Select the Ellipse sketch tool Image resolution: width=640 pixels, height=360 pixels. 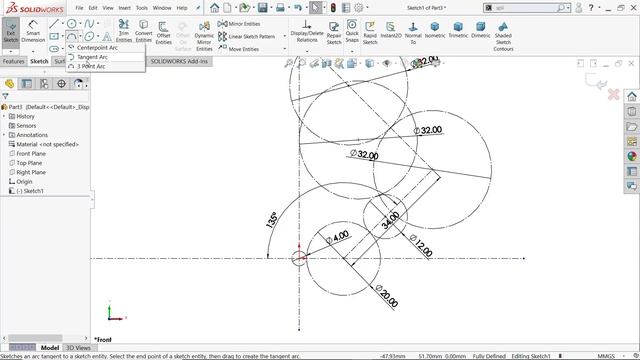89,36
